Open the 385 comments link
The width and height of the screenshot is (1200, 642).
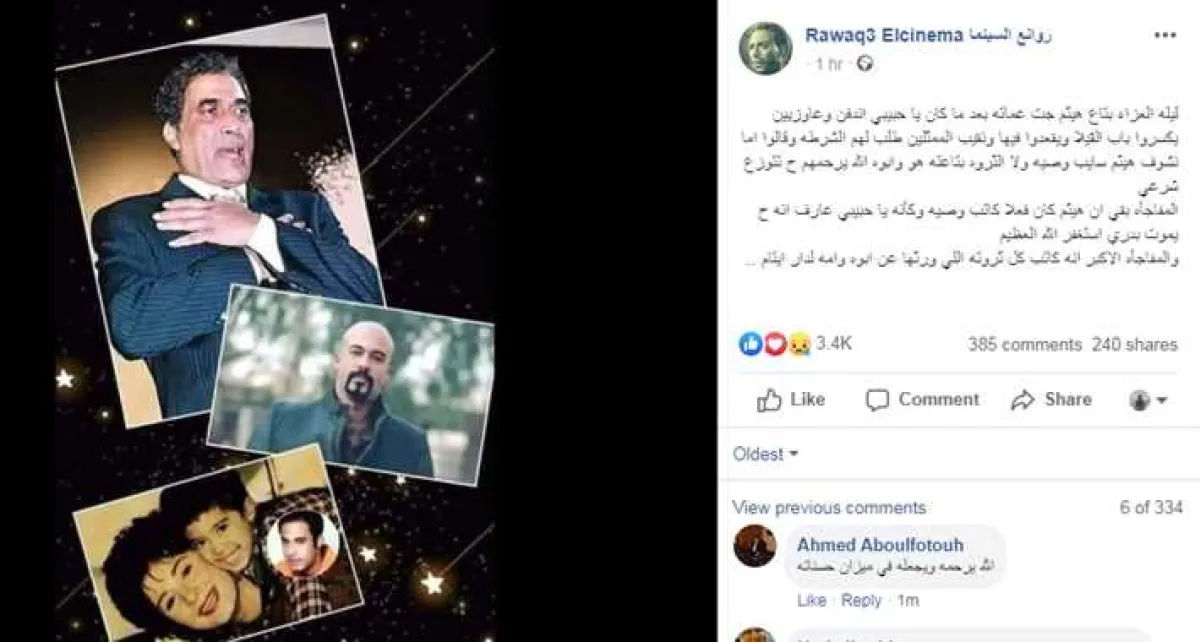(x=1025, y=344)
